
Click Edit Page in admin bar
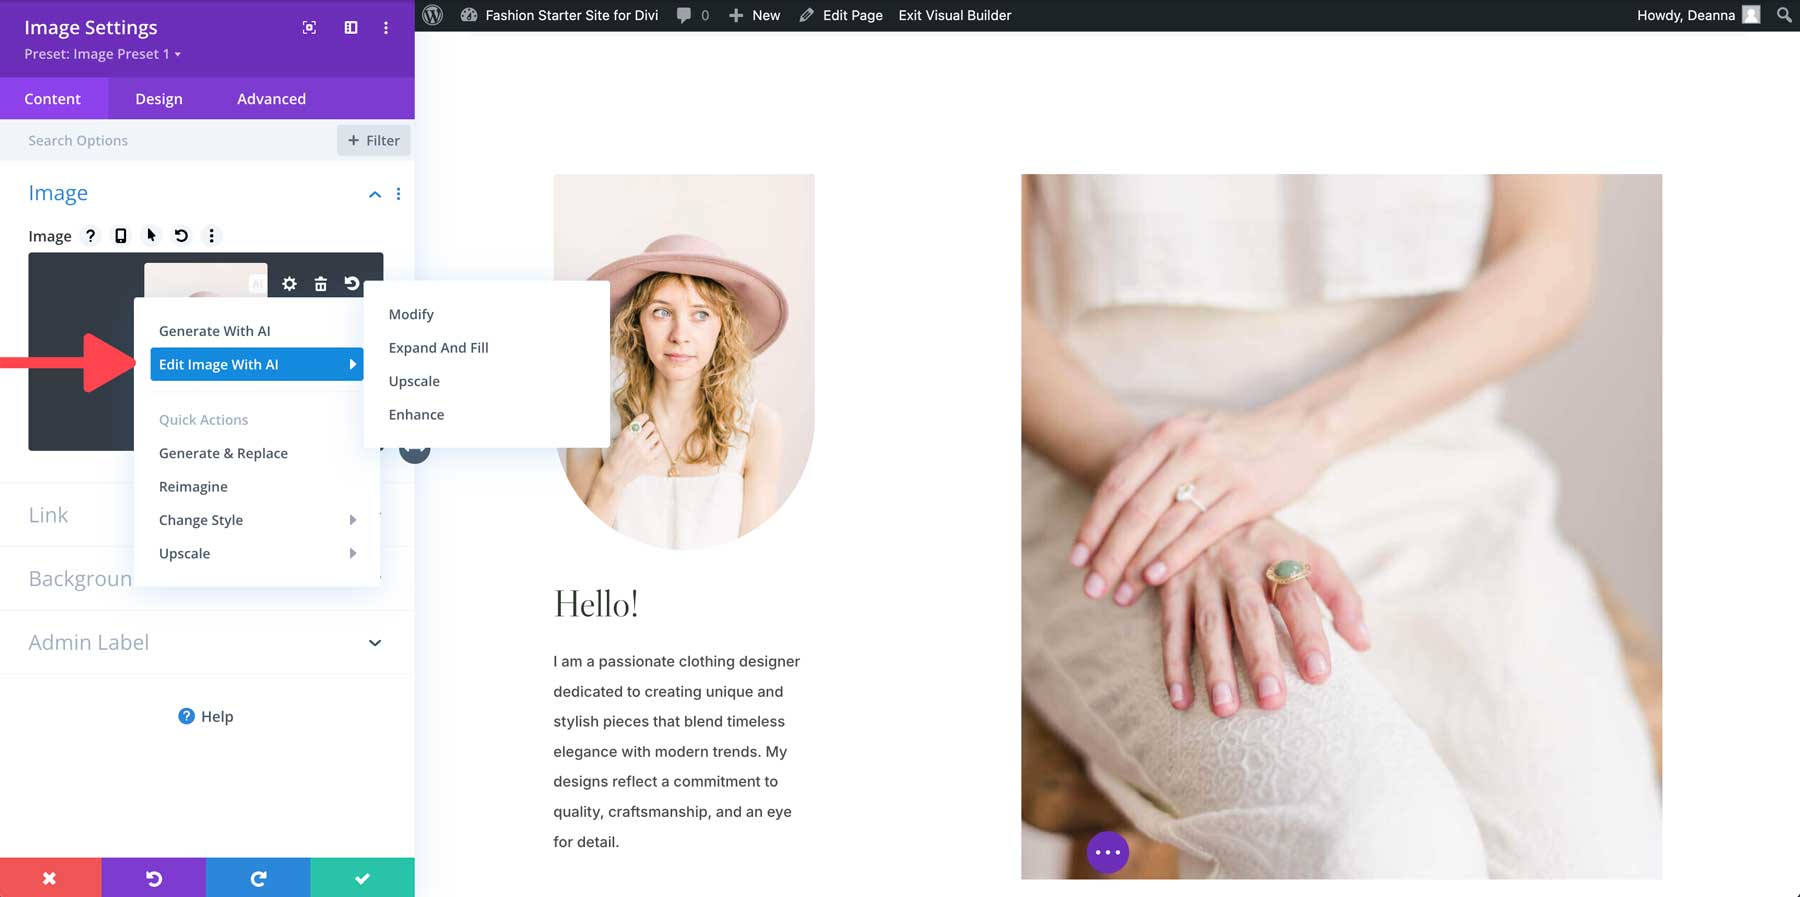(841, 15)
